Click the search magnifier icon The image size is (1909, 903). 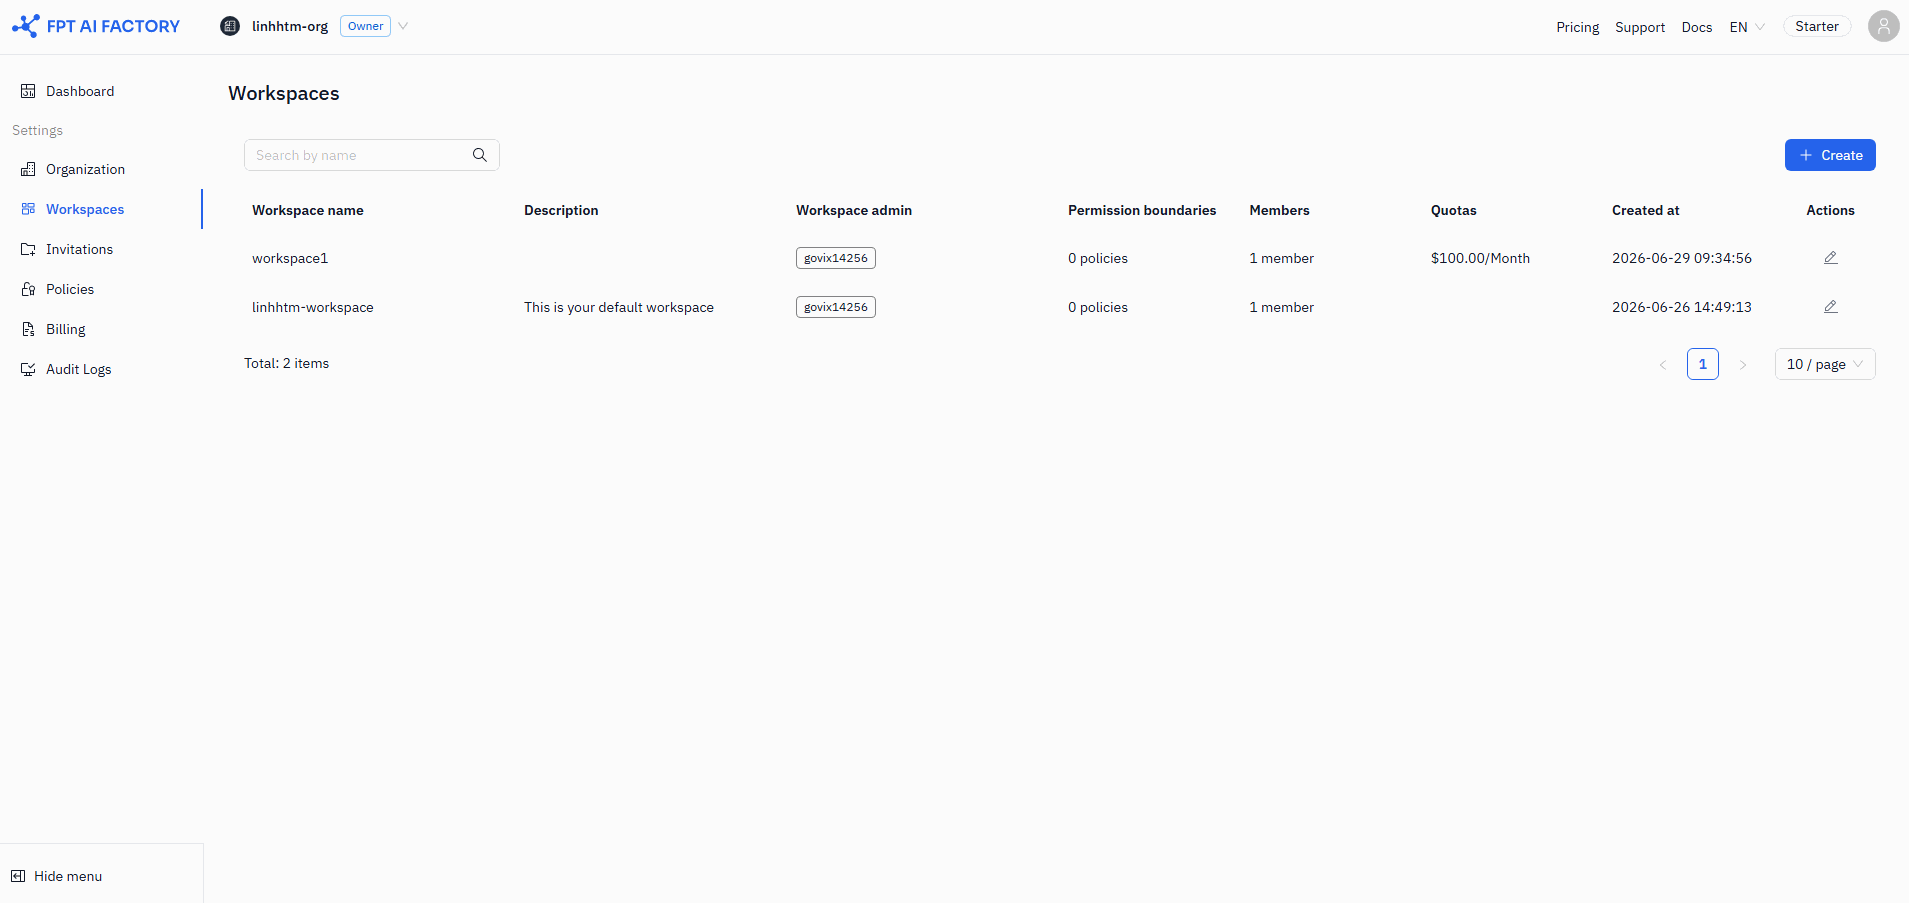480,155
